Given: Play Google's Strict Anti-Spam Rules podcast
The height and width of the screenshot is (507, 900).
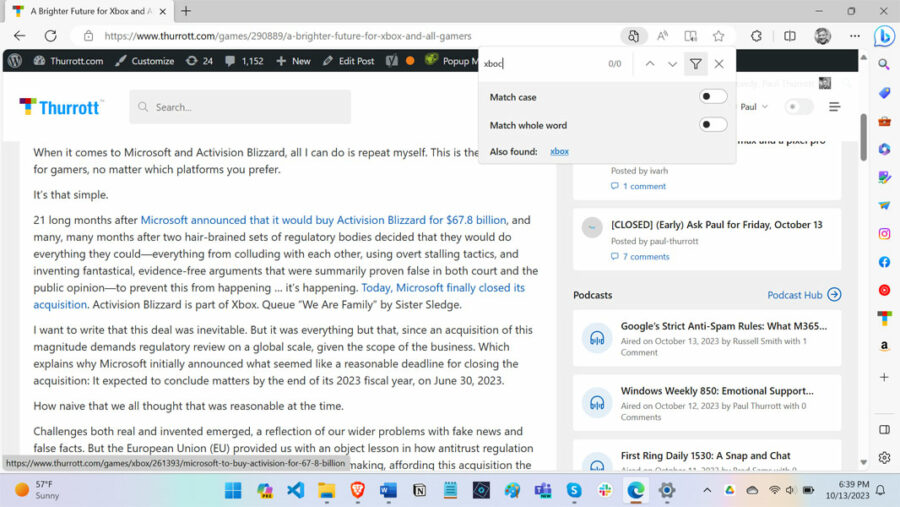Looking at the screenshot, I should pos(597,338).
